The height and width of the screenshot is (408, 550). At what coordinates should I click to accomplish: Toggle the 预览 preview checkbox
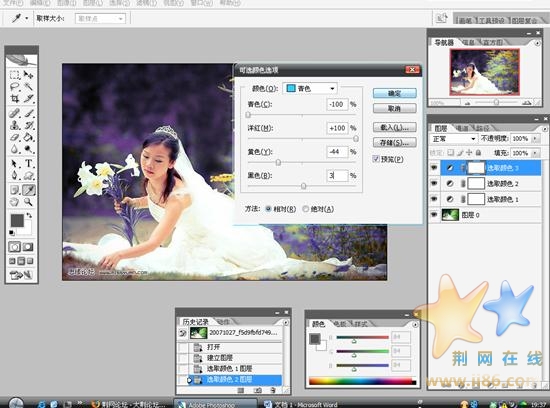(376, 159)
